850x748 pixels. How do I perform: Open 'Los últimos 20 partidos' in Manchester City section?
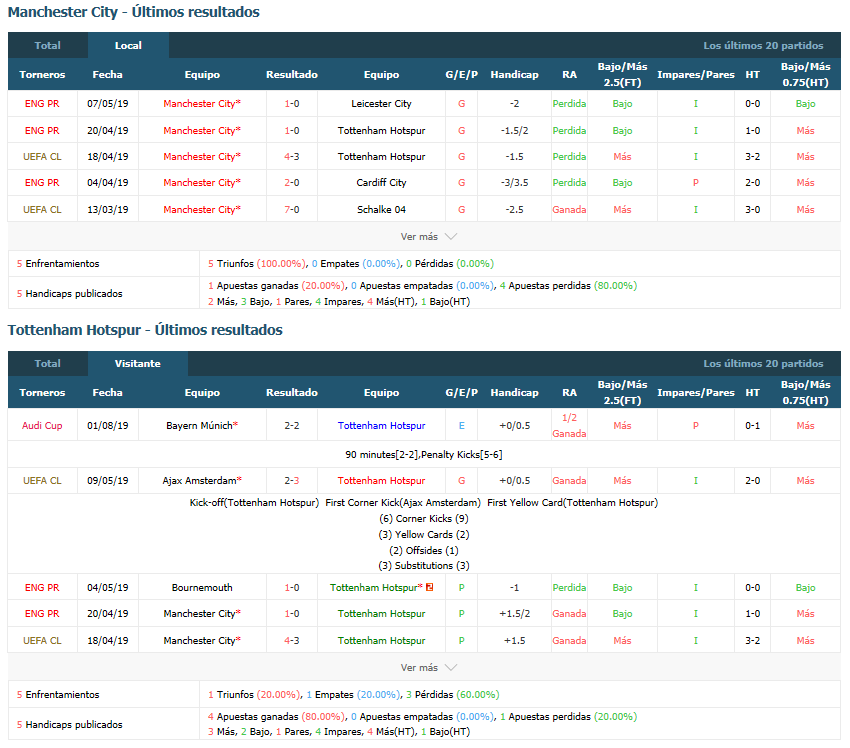[x=763, y=46]
